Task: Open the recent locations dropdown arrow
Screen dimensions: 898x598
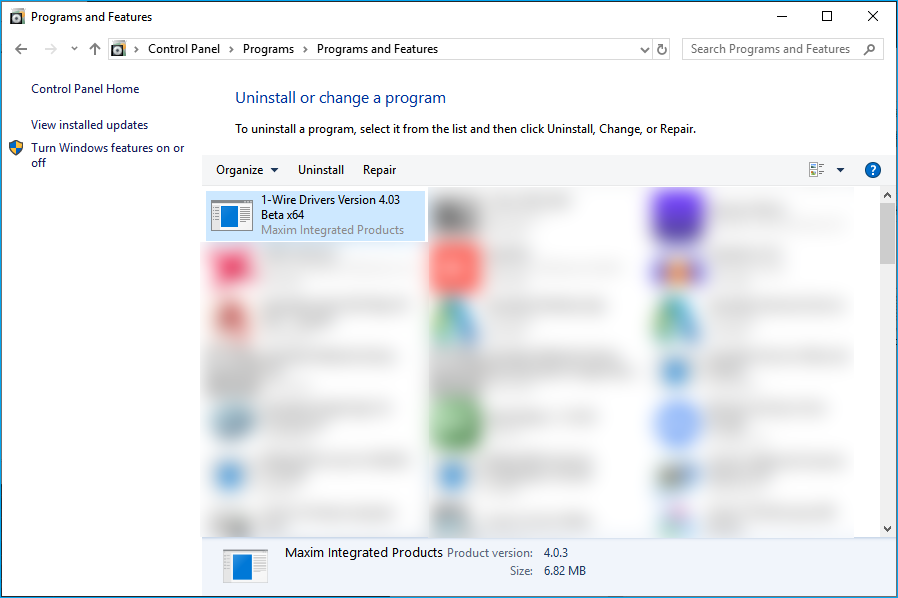Action: (74, 49)
